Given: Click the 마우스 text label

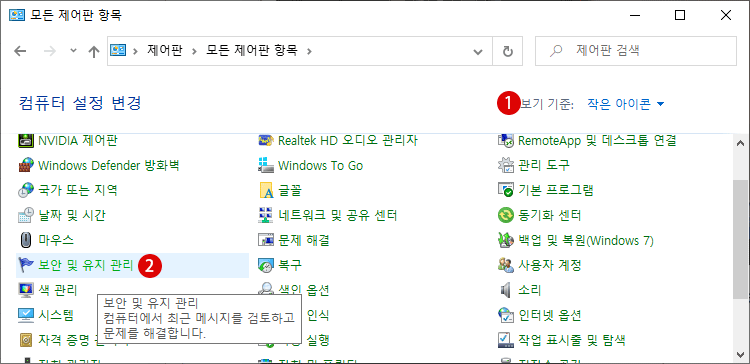Looking at the screenshot, I should pyautogui.click(x=56, y=240).
